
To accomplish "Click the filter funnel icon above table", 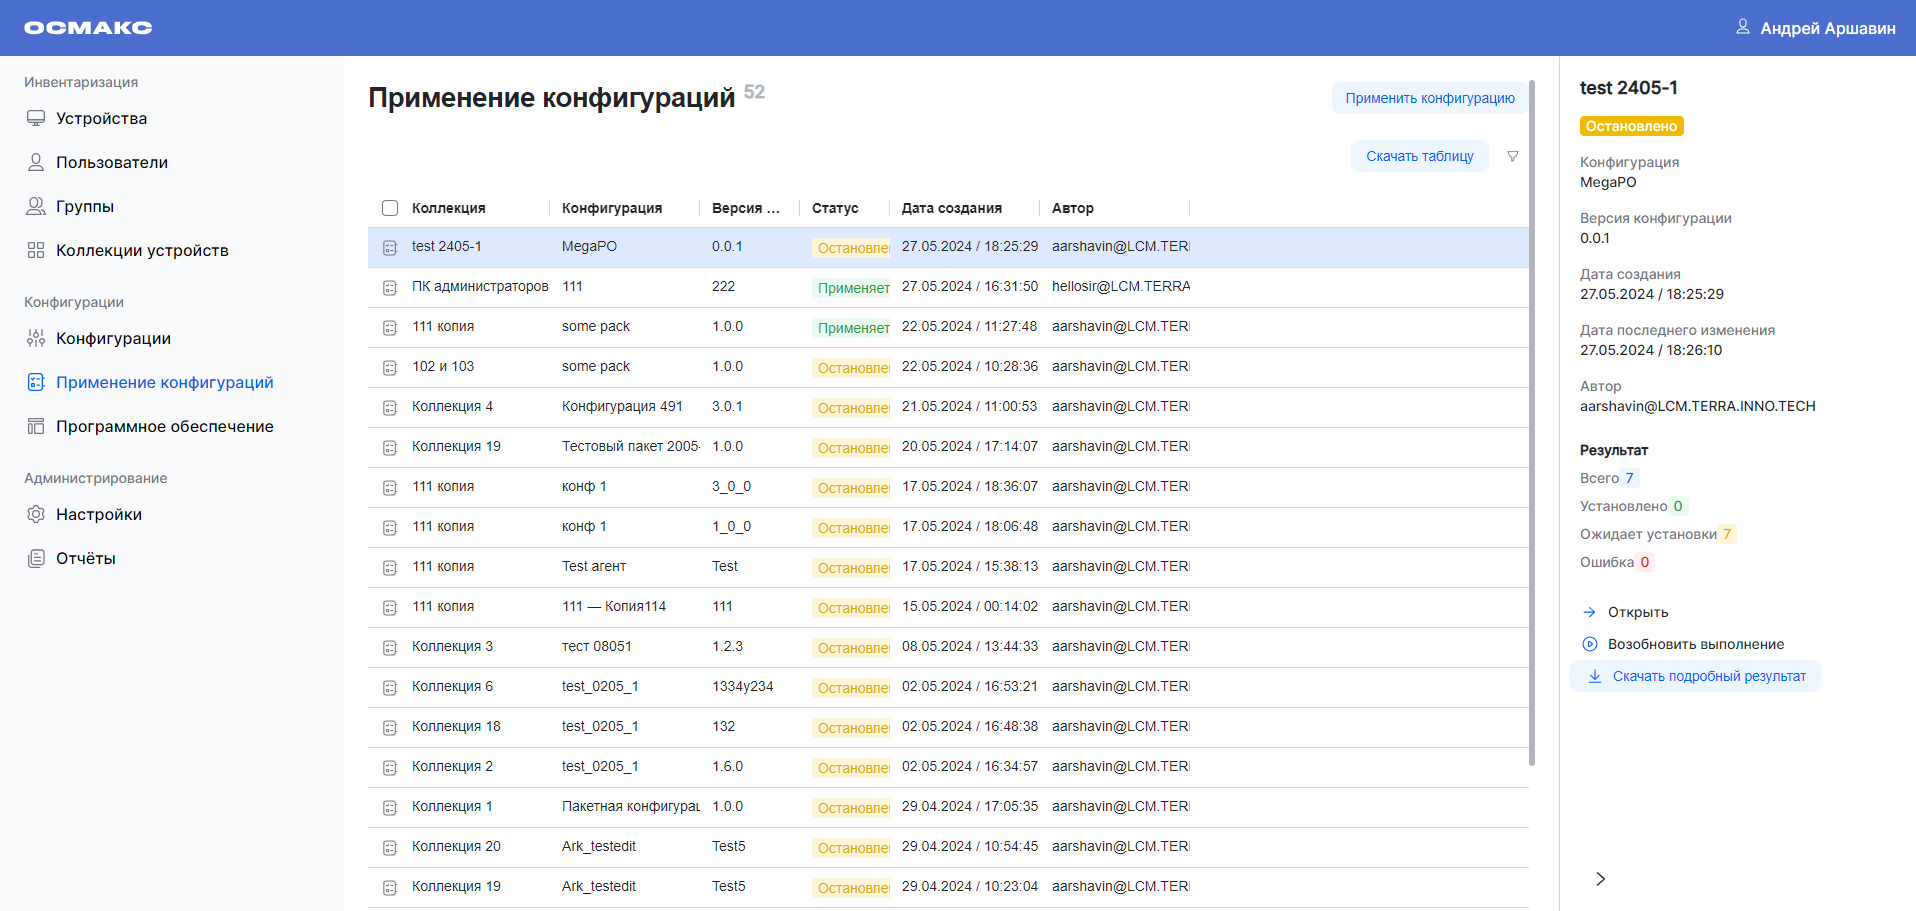I will pyautogui.click(x=1512, y=156).
